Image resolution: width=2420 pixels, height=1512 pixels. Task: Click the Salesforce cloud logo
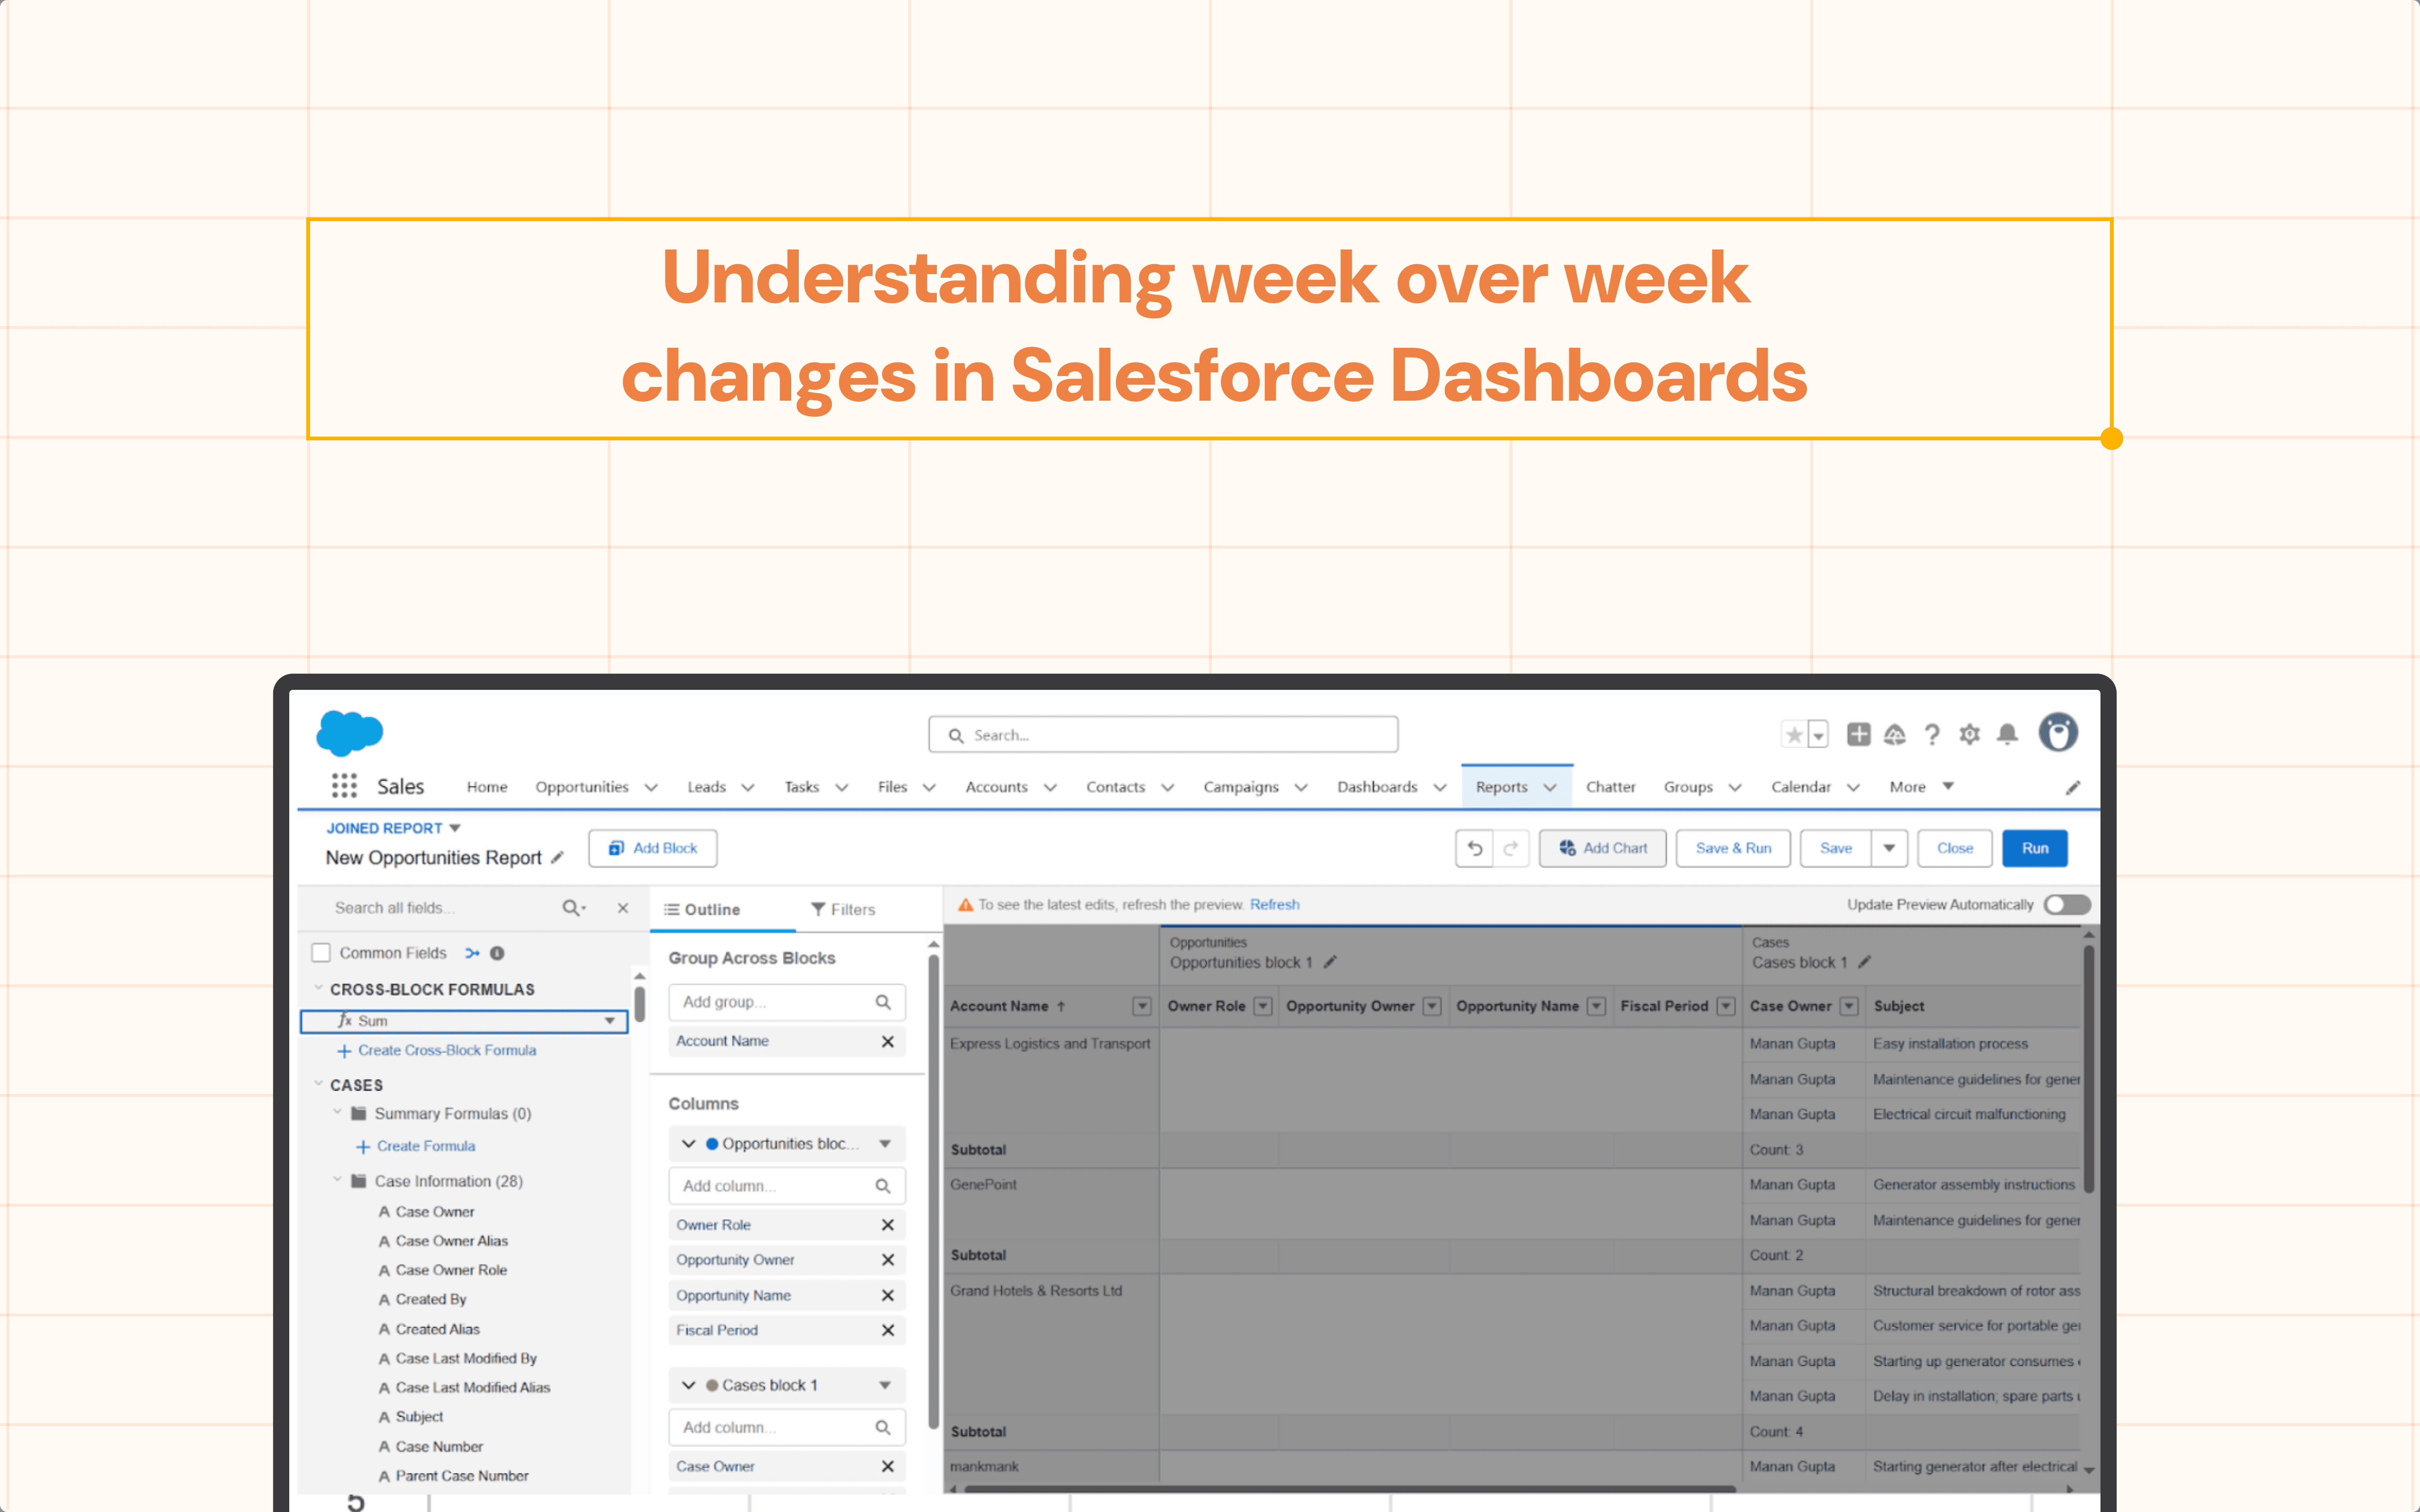click(349, 733)
